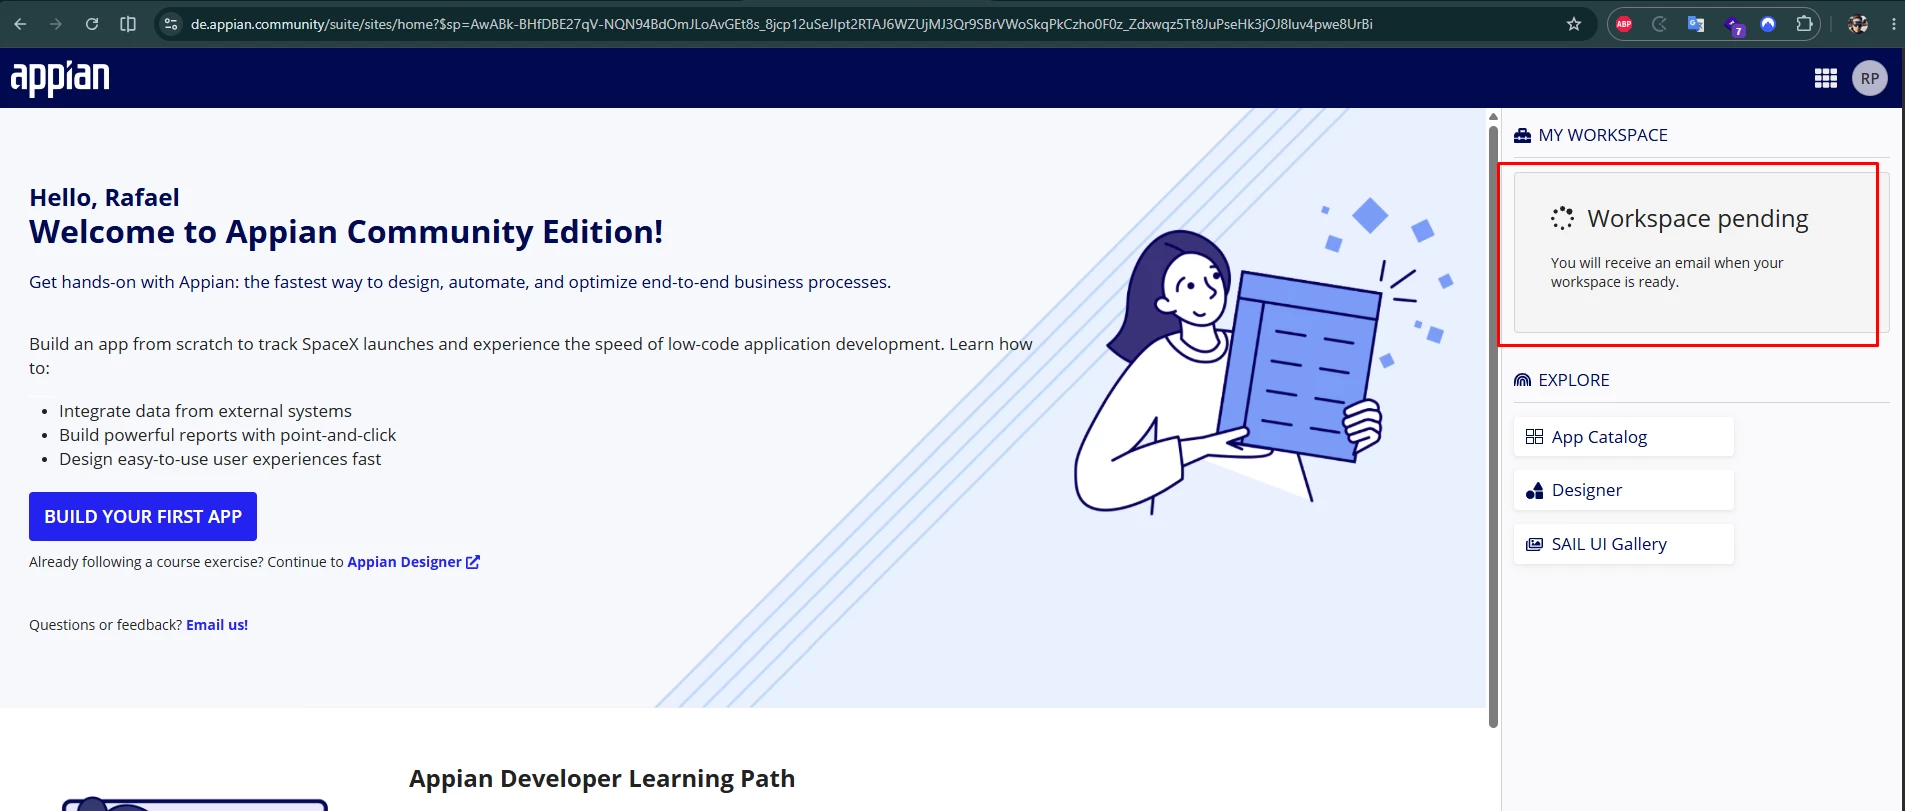Open the browser side panel
The width and height of the screenshot is (1905, 811).
pos(128,24)
